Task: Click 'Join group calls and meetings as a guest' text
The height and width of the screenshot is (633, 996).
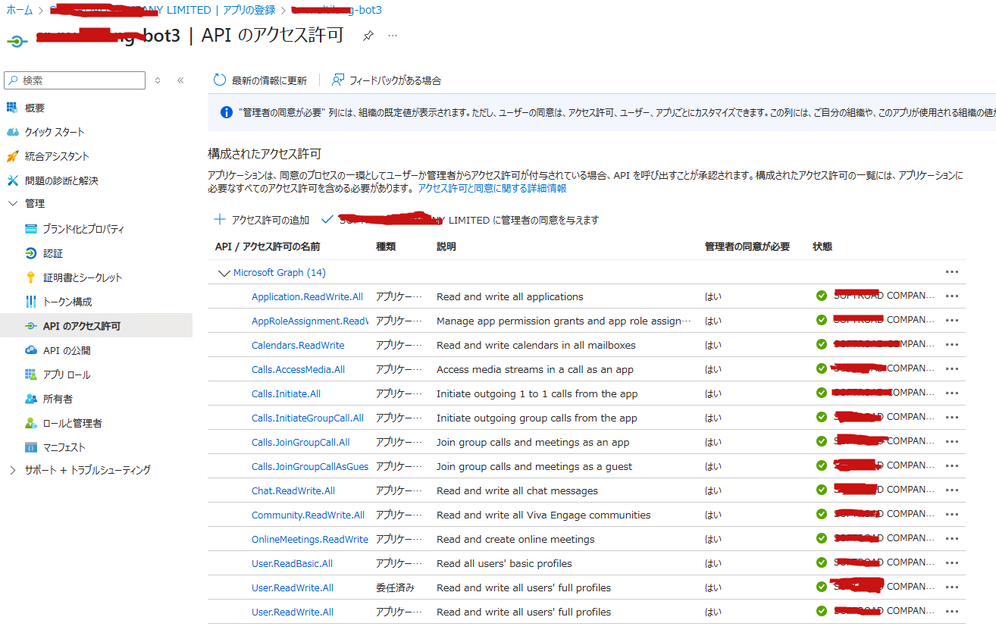Action: (x=534, y=467)
